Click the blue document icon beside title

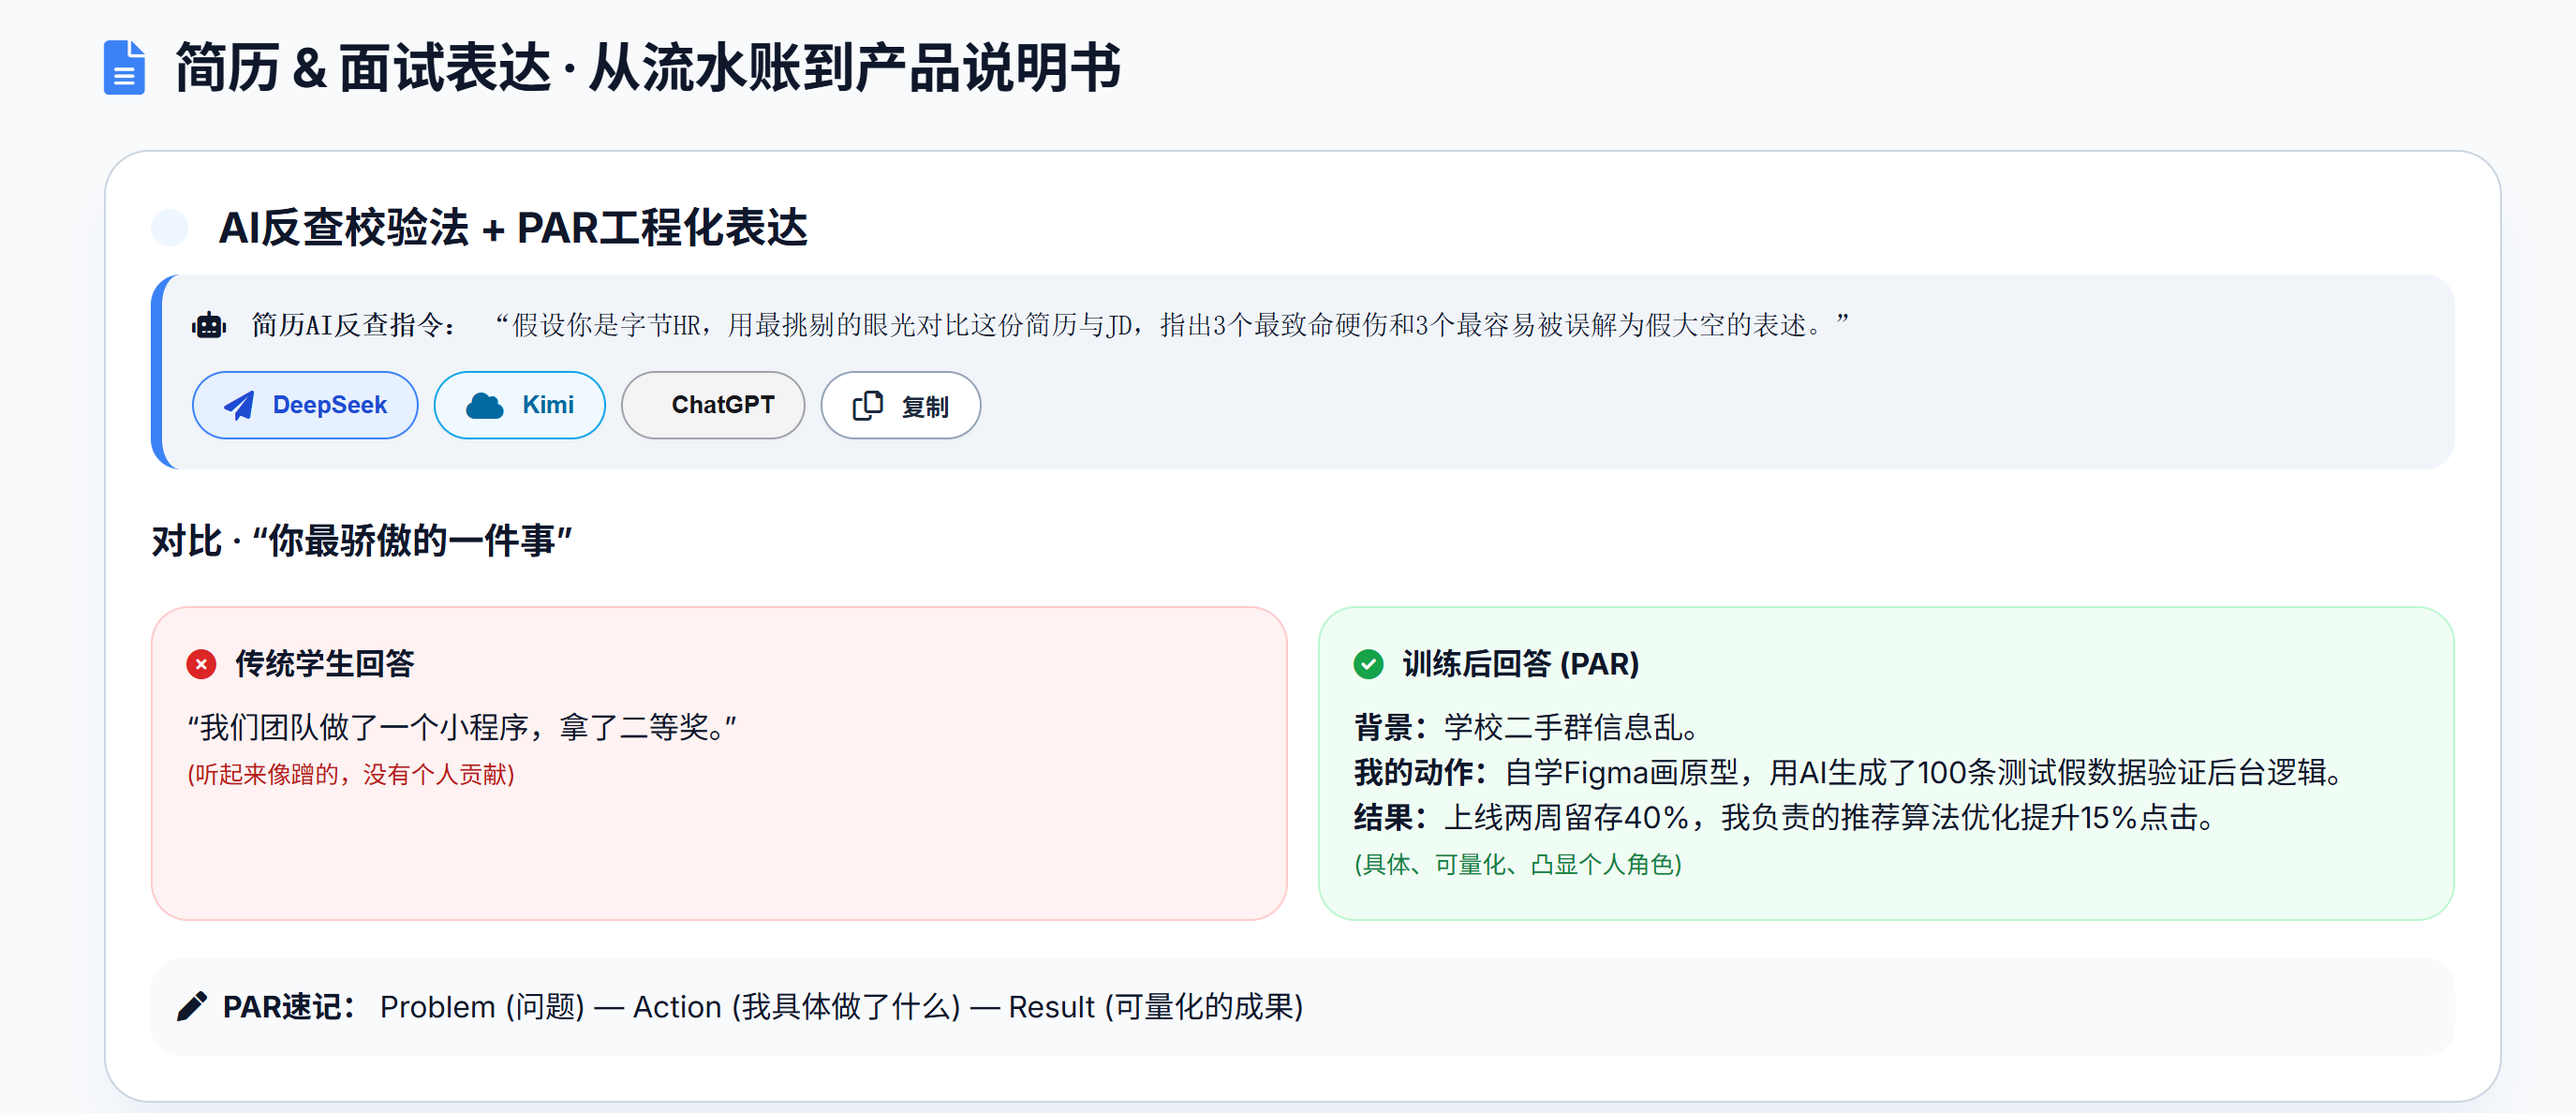[124, 68]
